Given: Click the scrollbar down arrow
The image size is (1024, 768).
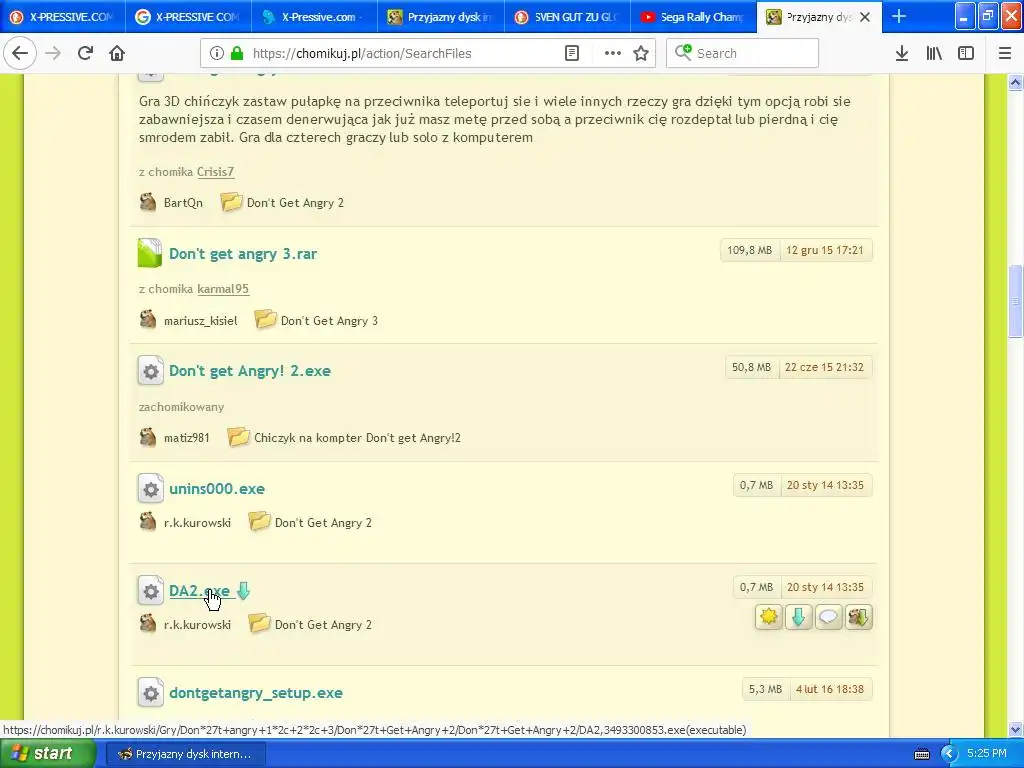Looking at the screenshot, I should click(1015, 729).
